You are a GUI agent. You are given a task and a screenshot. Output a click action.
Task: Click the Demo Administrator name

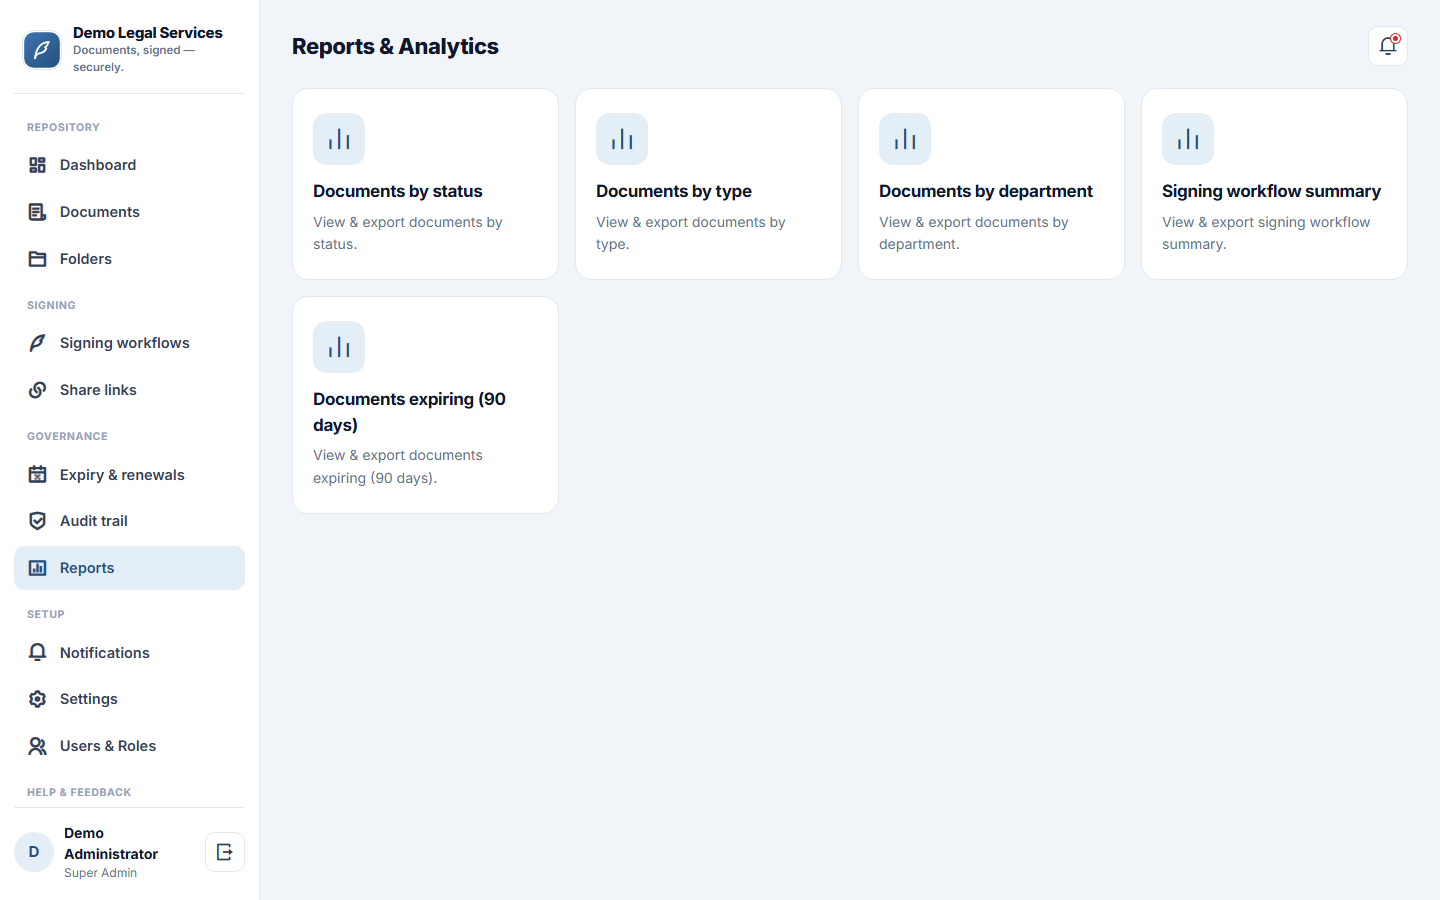pyautogui.click(x=111, y=843)
